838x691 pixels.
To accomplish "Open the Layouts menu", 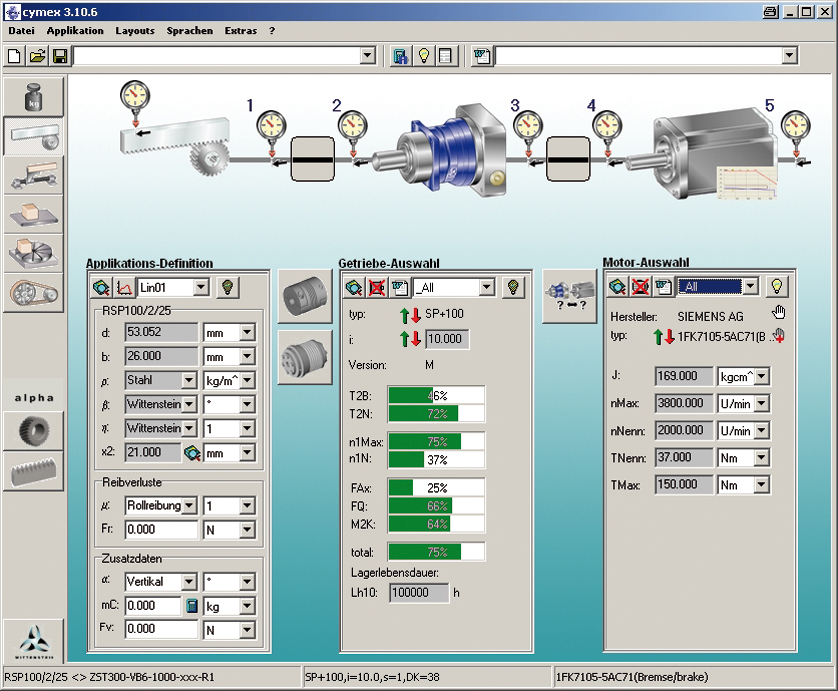I will coord(135,30).
